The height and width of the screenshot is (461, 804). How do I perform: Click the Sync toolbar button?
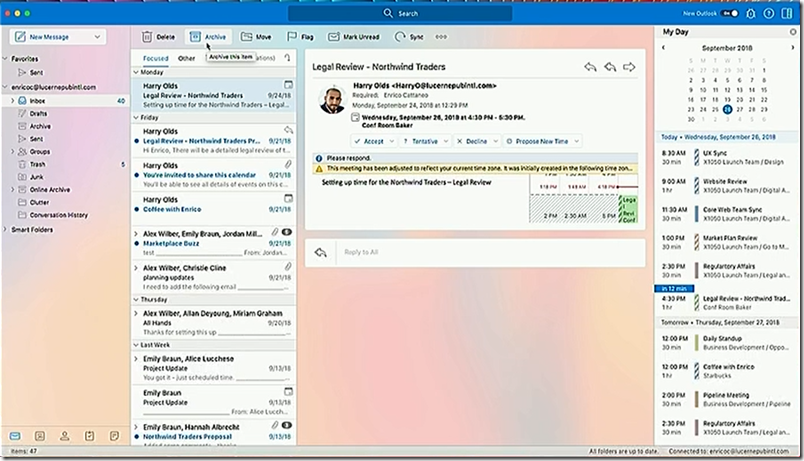(x=409, y=37)
